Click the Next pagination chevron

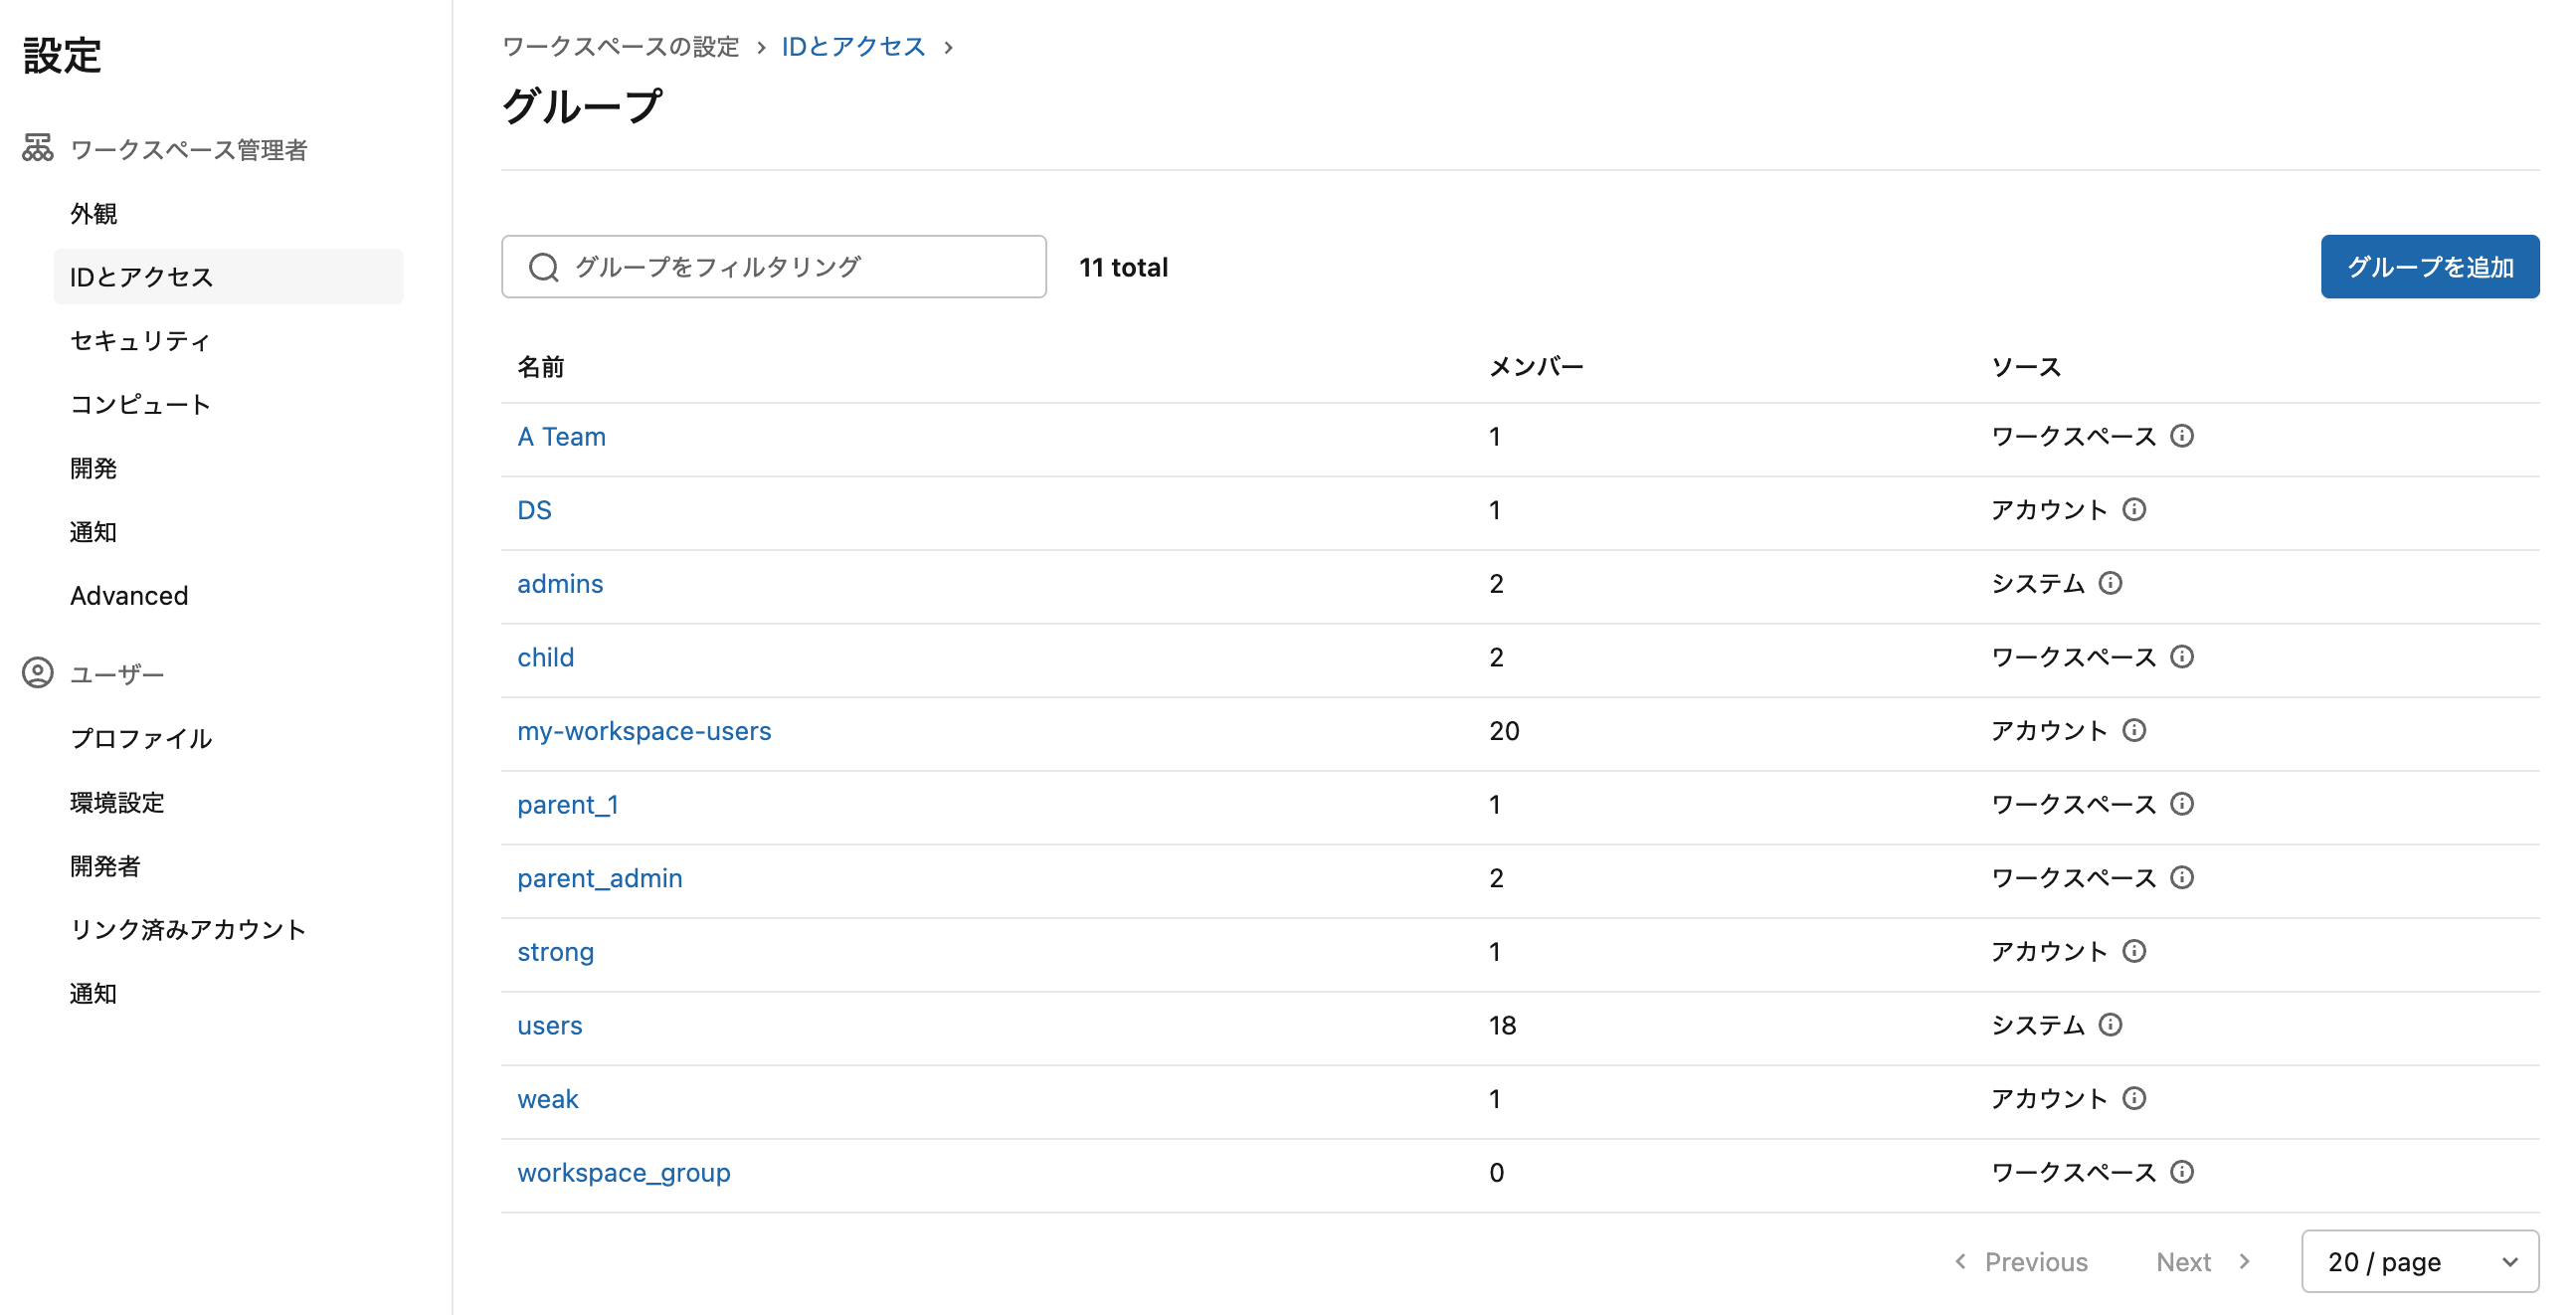click(x=2247, y=1261)
